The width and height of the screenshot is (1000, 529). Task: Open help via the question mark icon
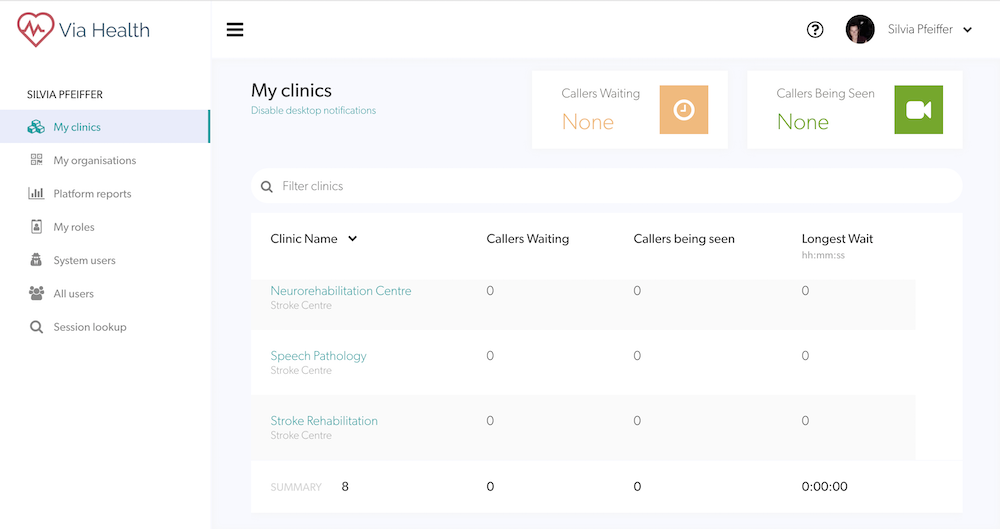814,30
